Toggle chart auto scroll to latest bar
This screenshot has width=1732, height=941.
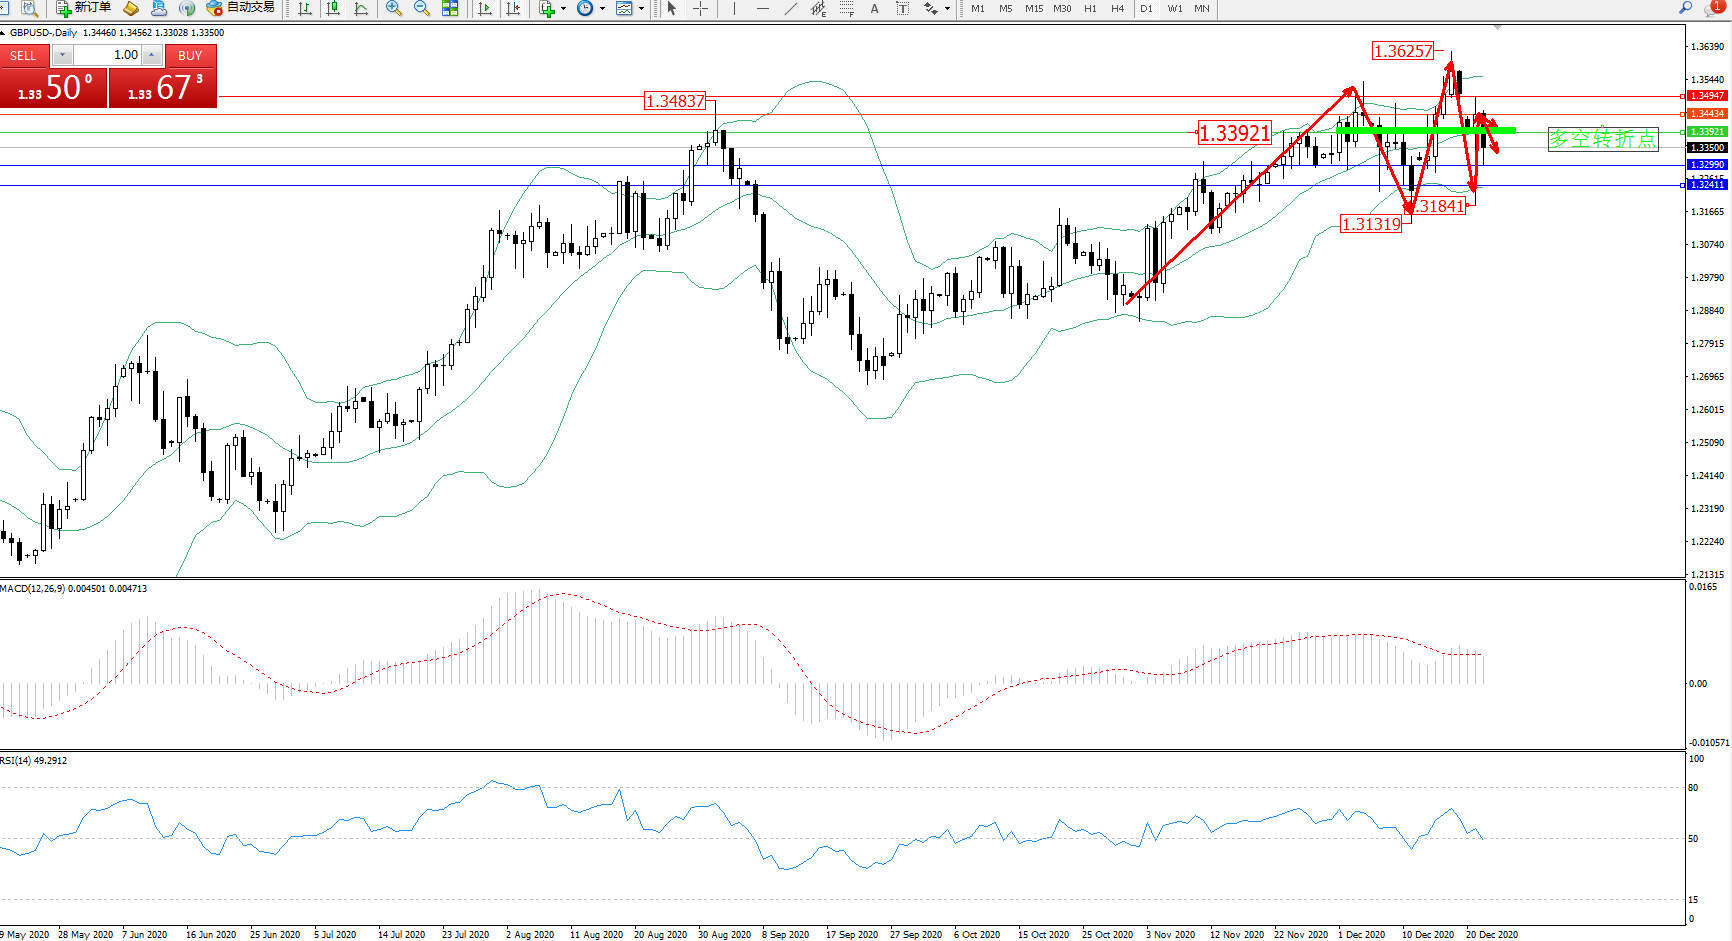click(485, 8)
